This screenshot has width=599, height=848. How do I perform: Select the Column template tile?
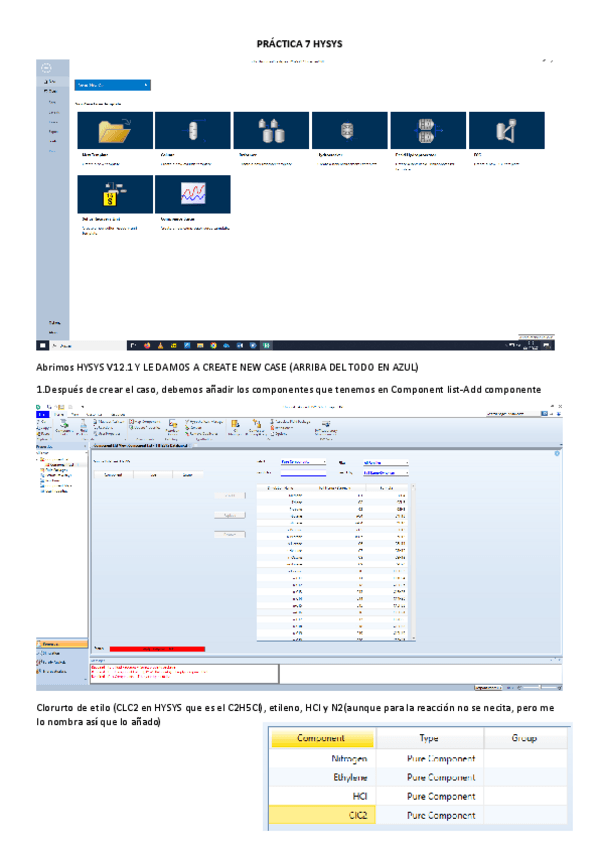[x=193, y=130]
